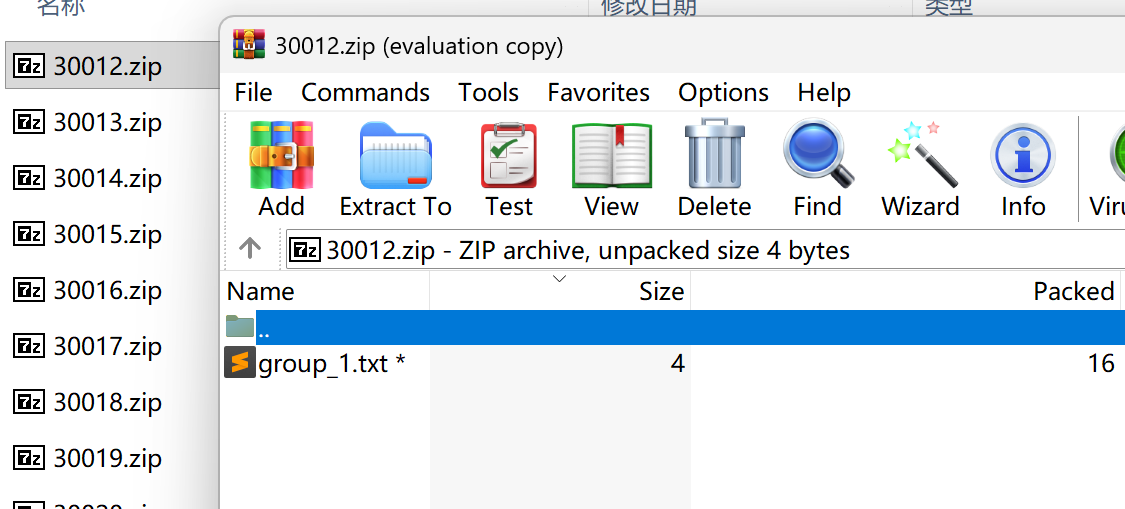Open the Find magnifier tool
This screenshot has width=1125, height=509.
pos(817,155)
